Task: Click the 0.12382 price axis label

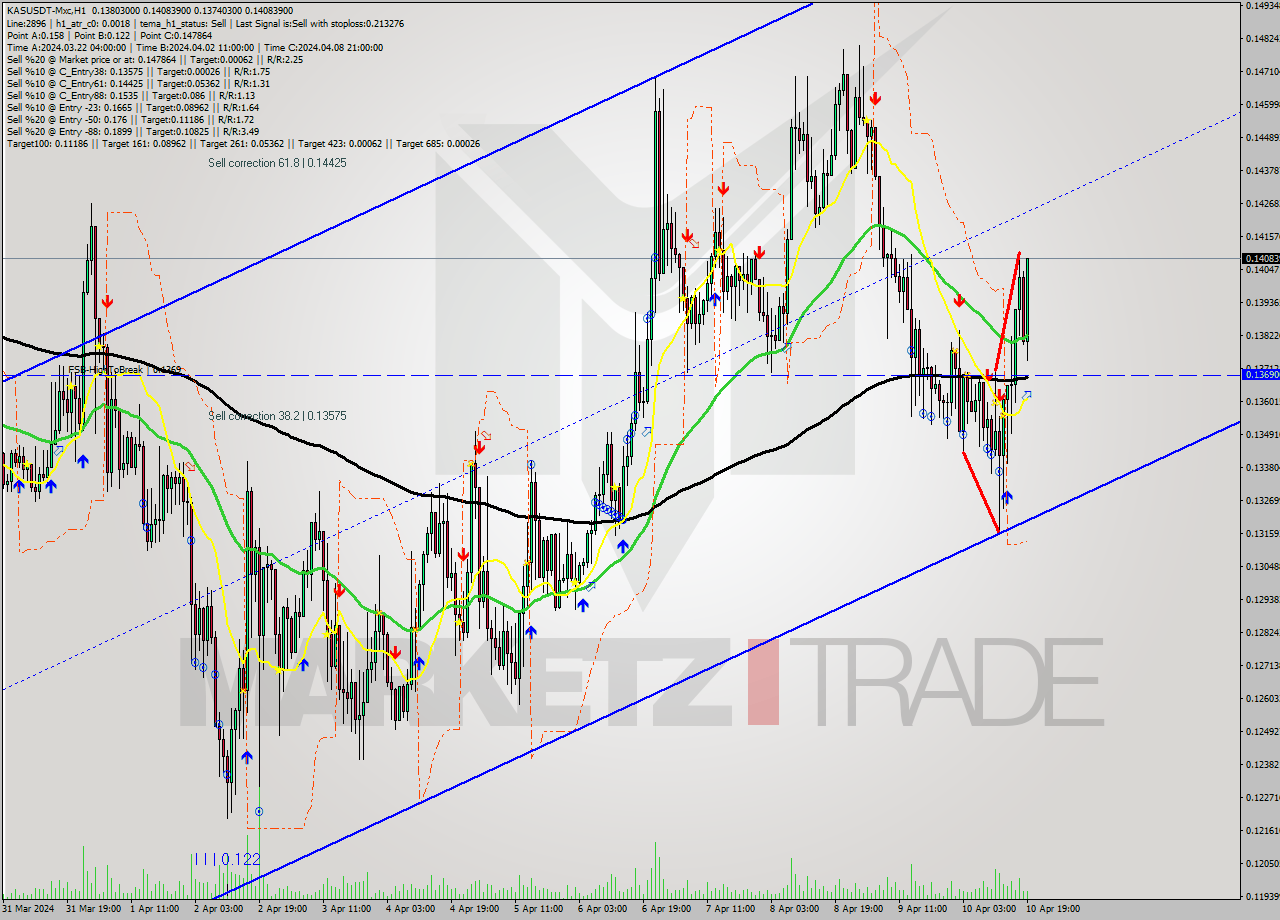Action: click(1261, 764)
